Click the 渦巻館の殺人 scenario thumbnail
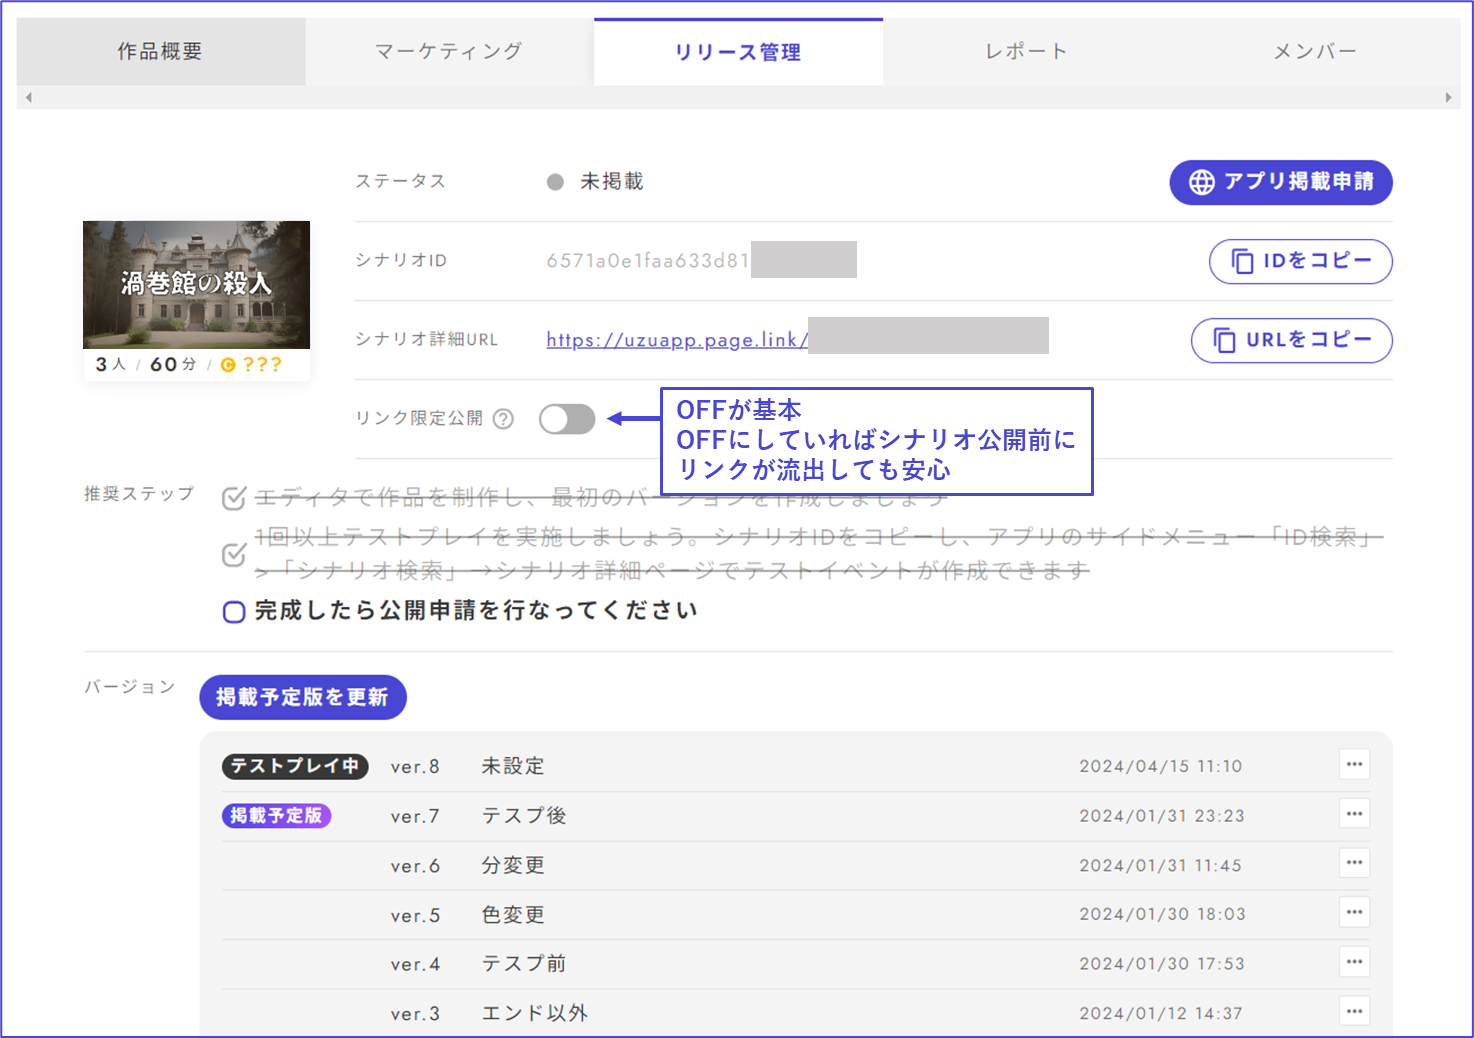The width and height of the screenshot is (1474, 1038). (196, 285)
